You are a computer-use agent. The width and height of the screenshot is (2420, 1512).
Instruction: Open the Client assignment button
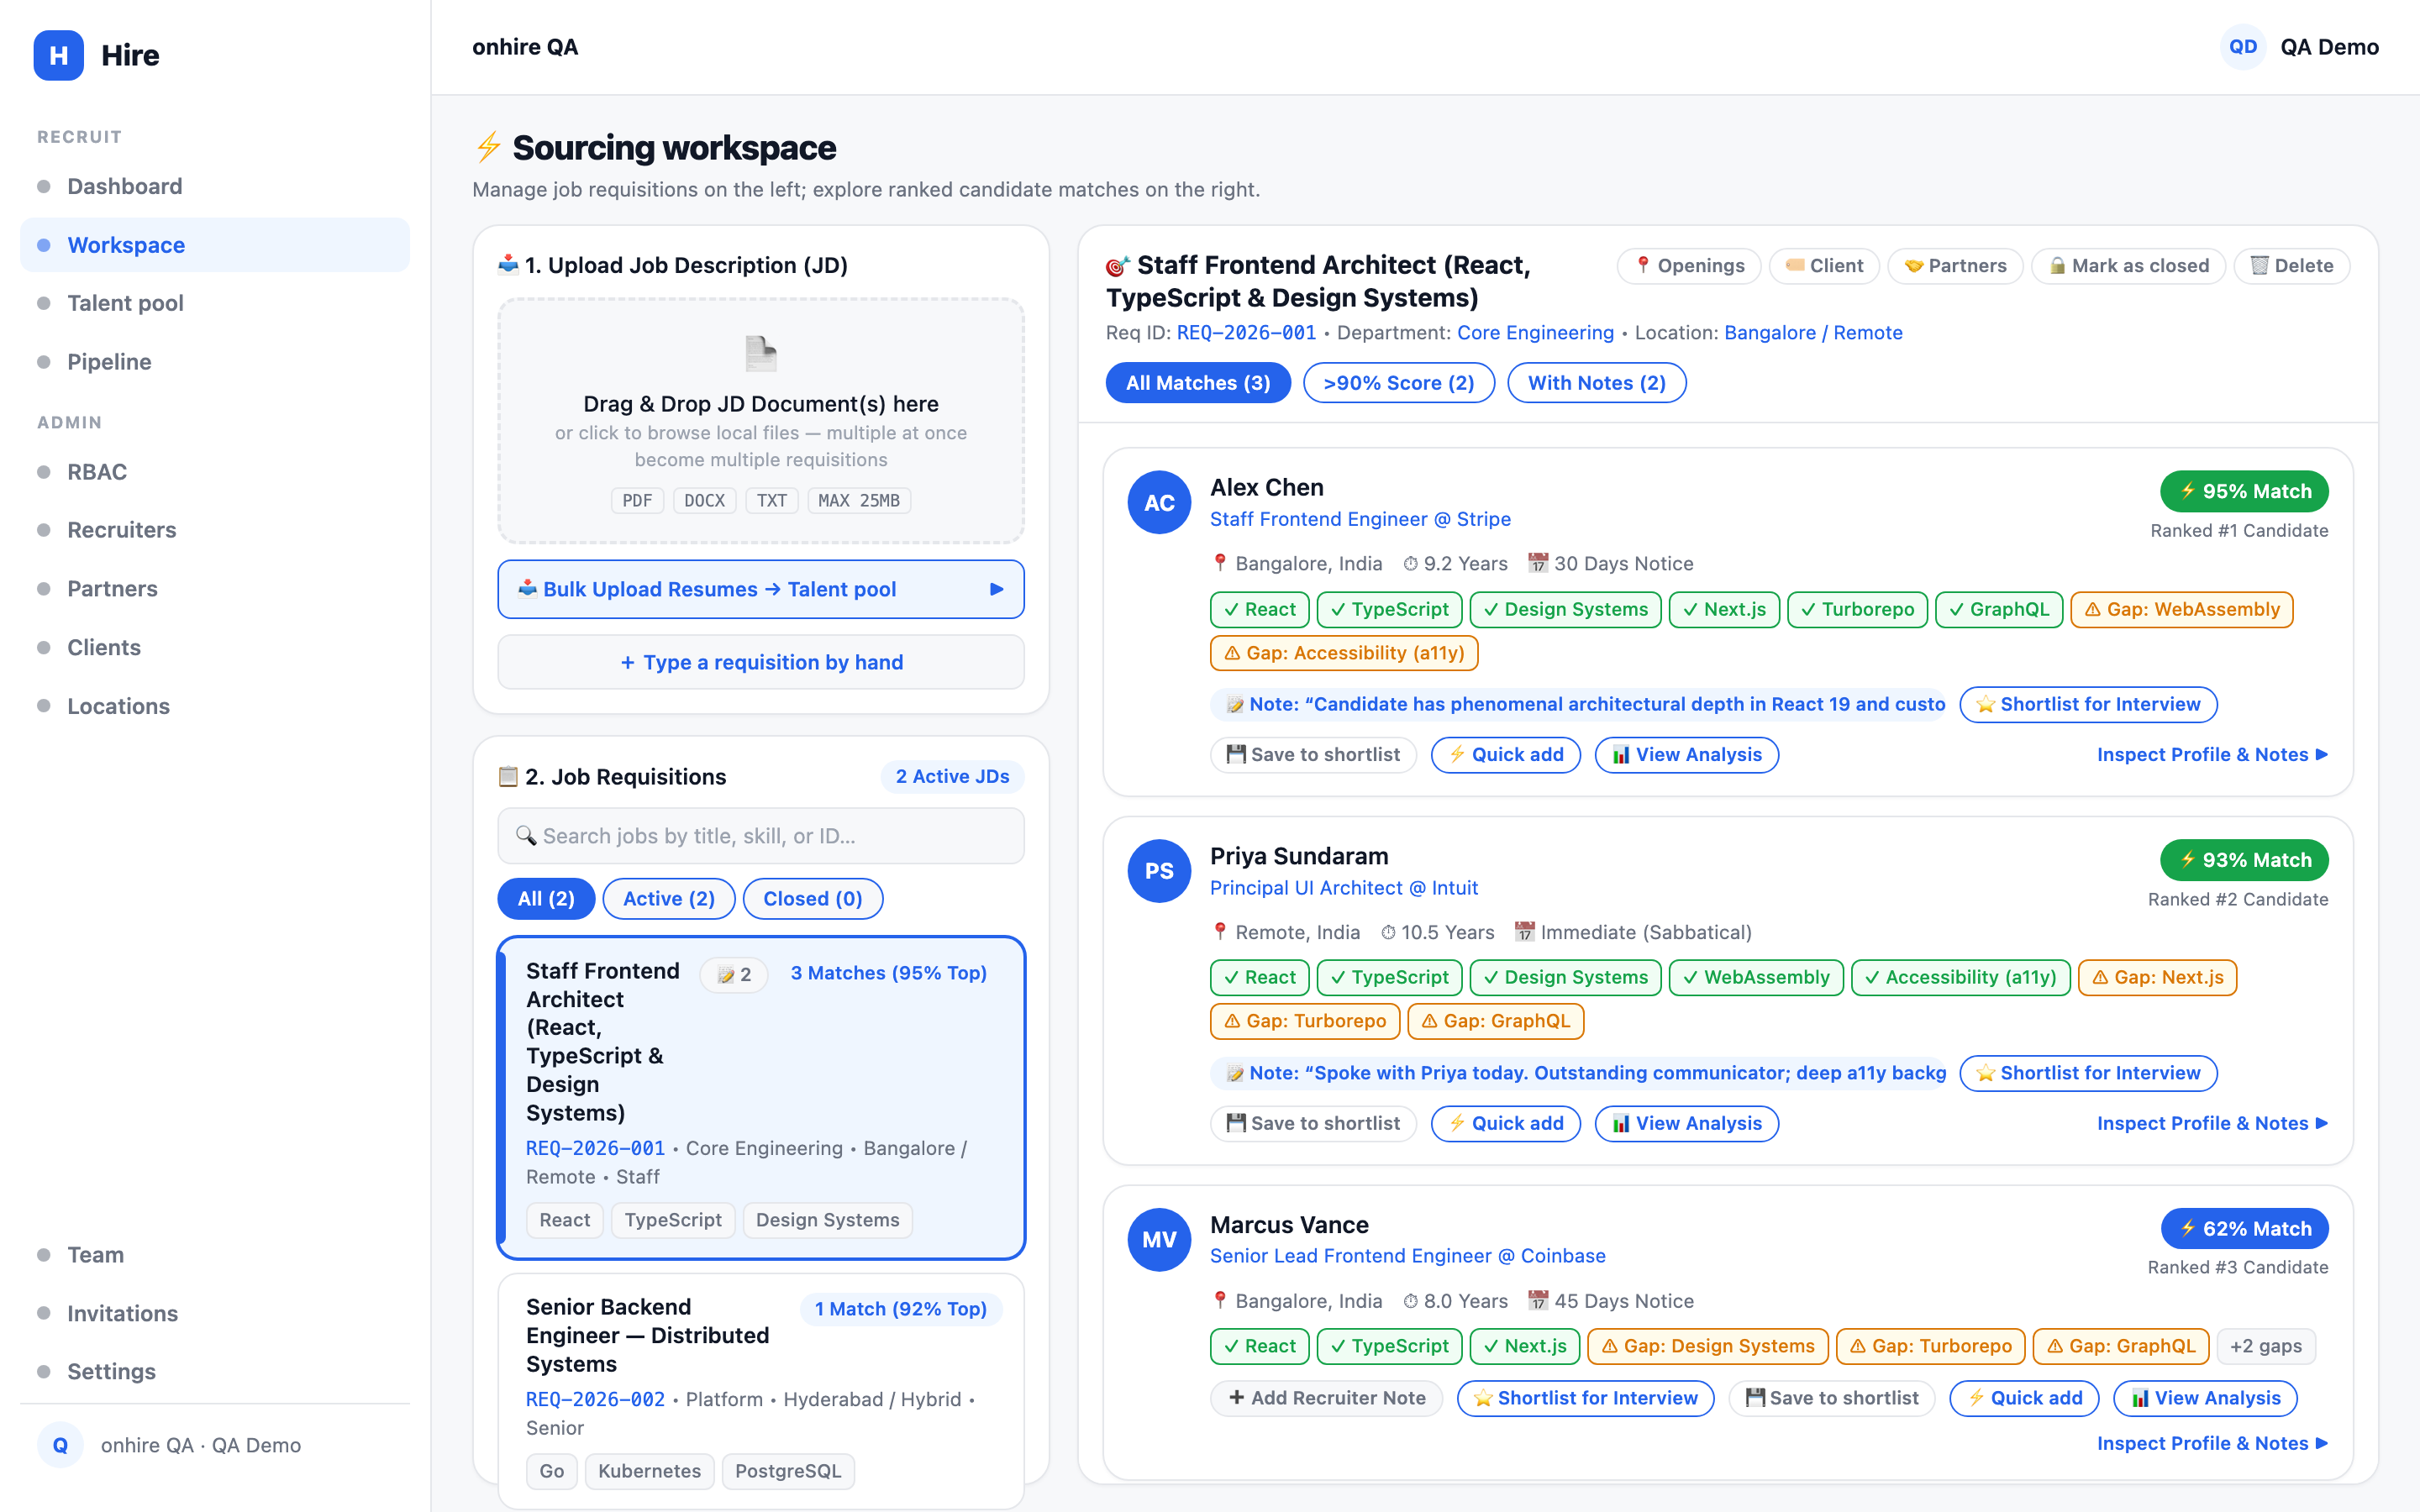pyautogui.click(x=1824, y=266)
